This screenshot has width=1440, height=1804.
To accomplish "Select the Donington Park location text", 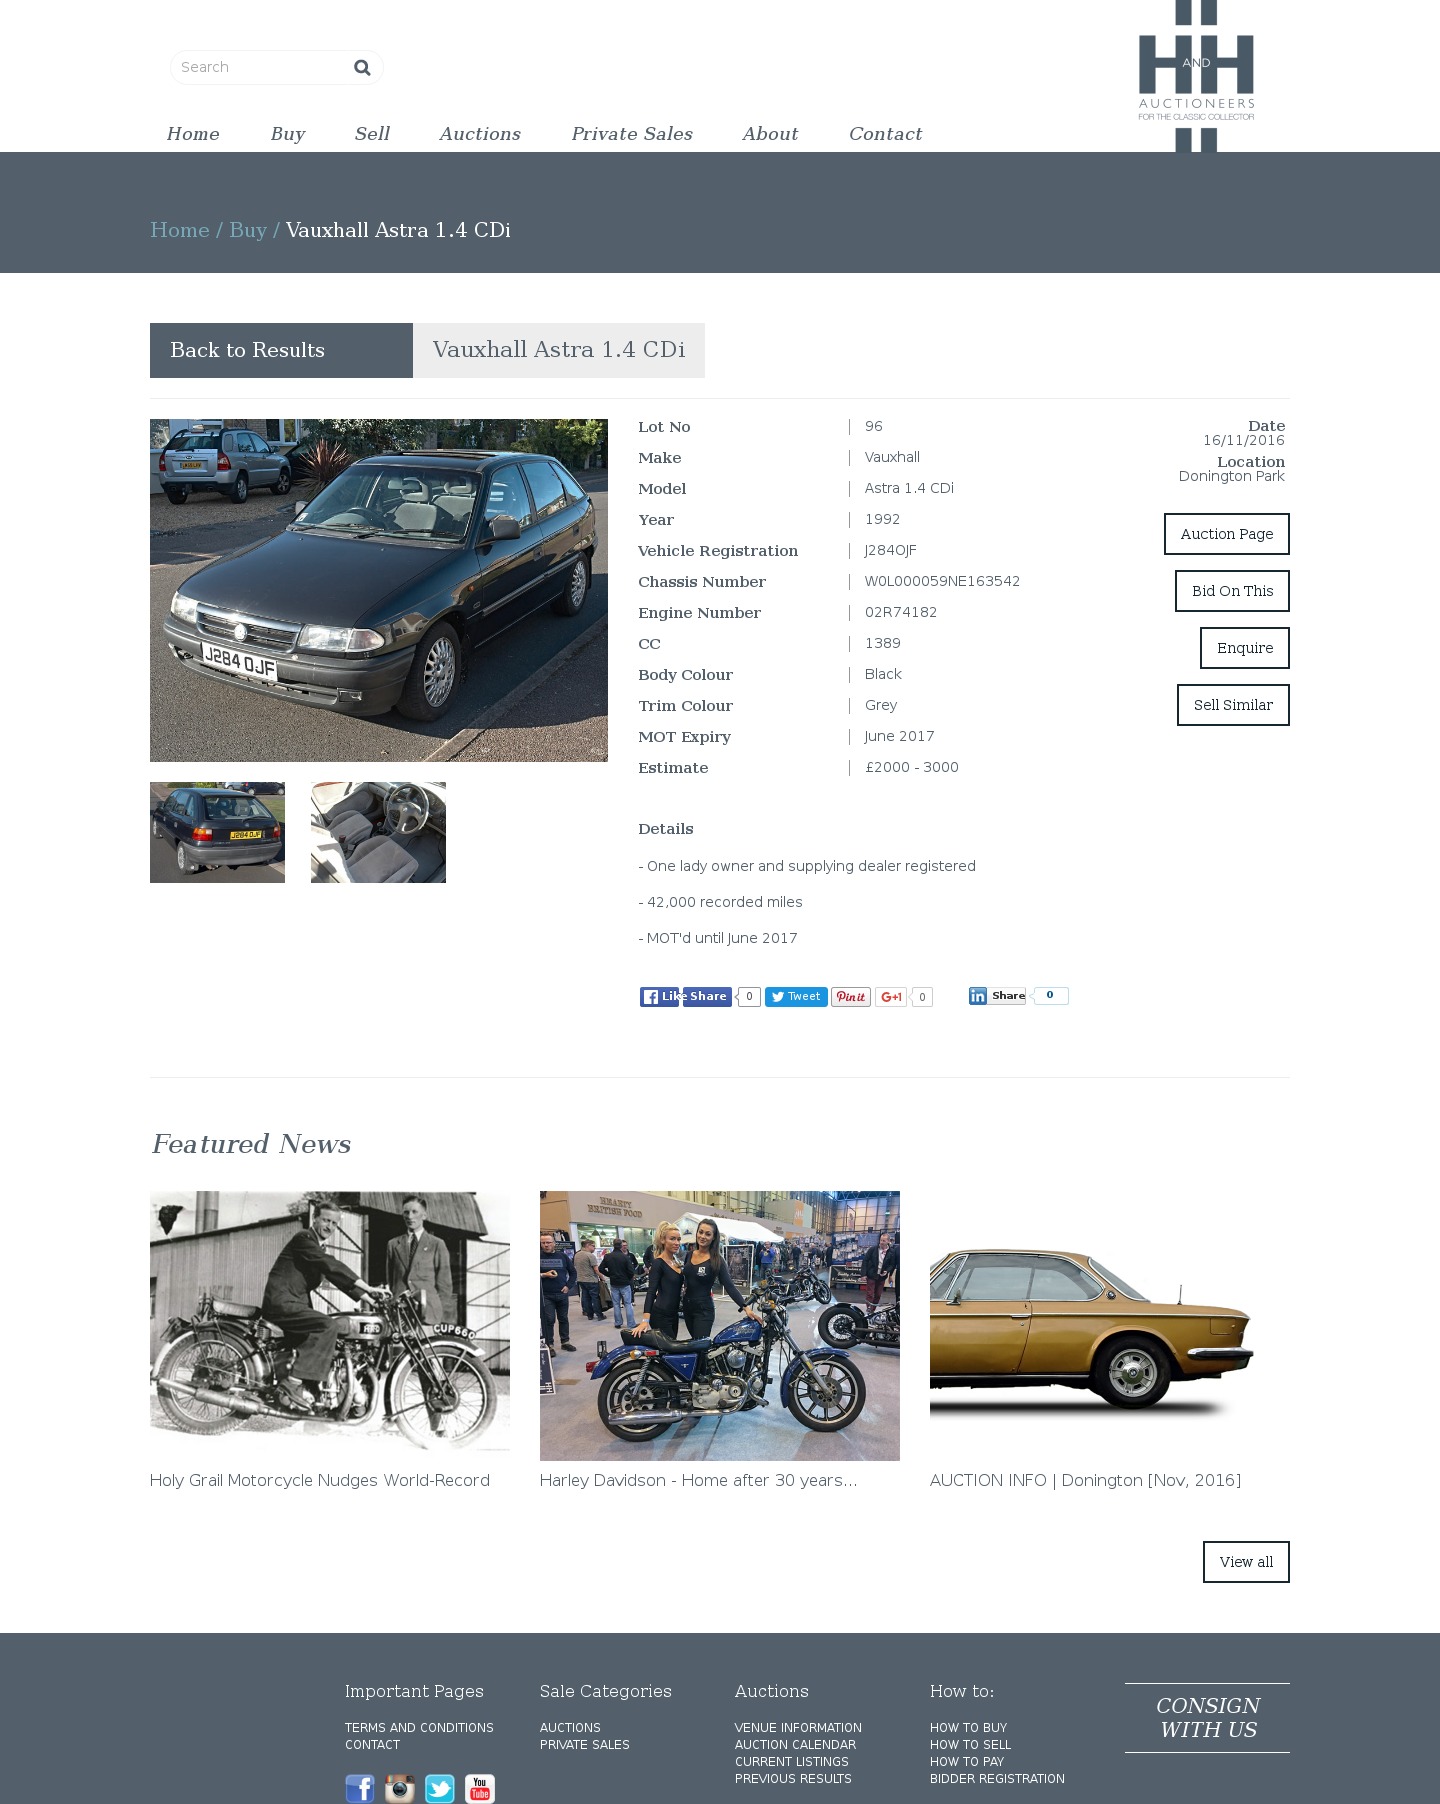I will coord(1231,476).
